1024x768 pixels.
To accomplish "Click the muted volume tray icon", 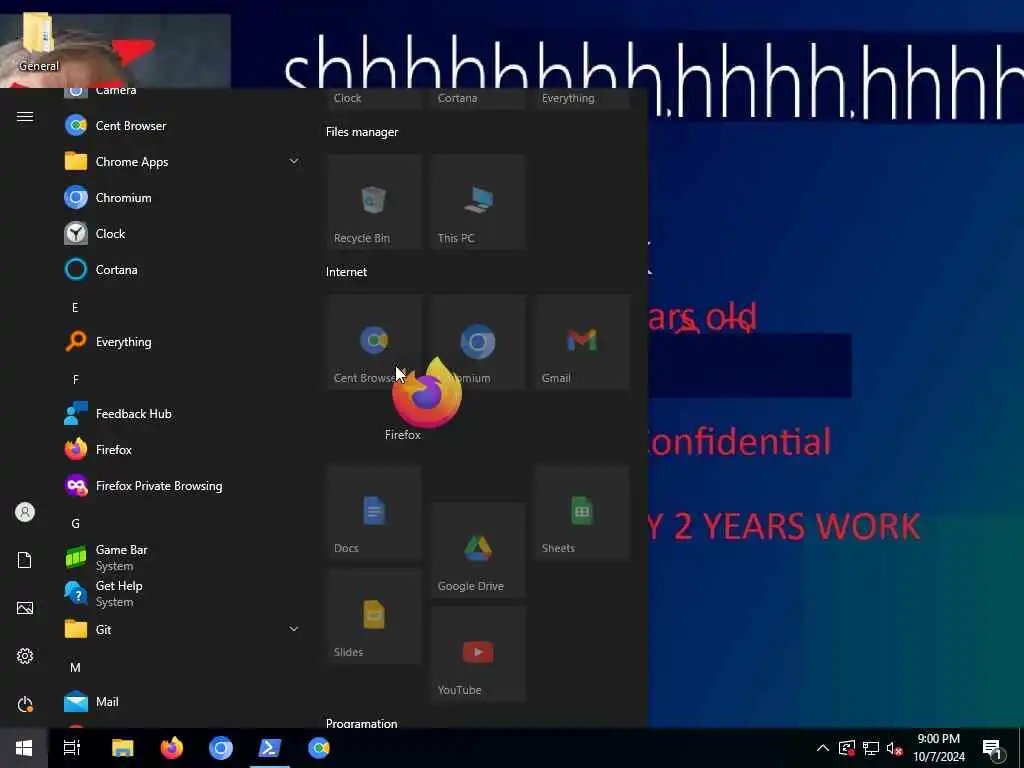I will point(895,748).
